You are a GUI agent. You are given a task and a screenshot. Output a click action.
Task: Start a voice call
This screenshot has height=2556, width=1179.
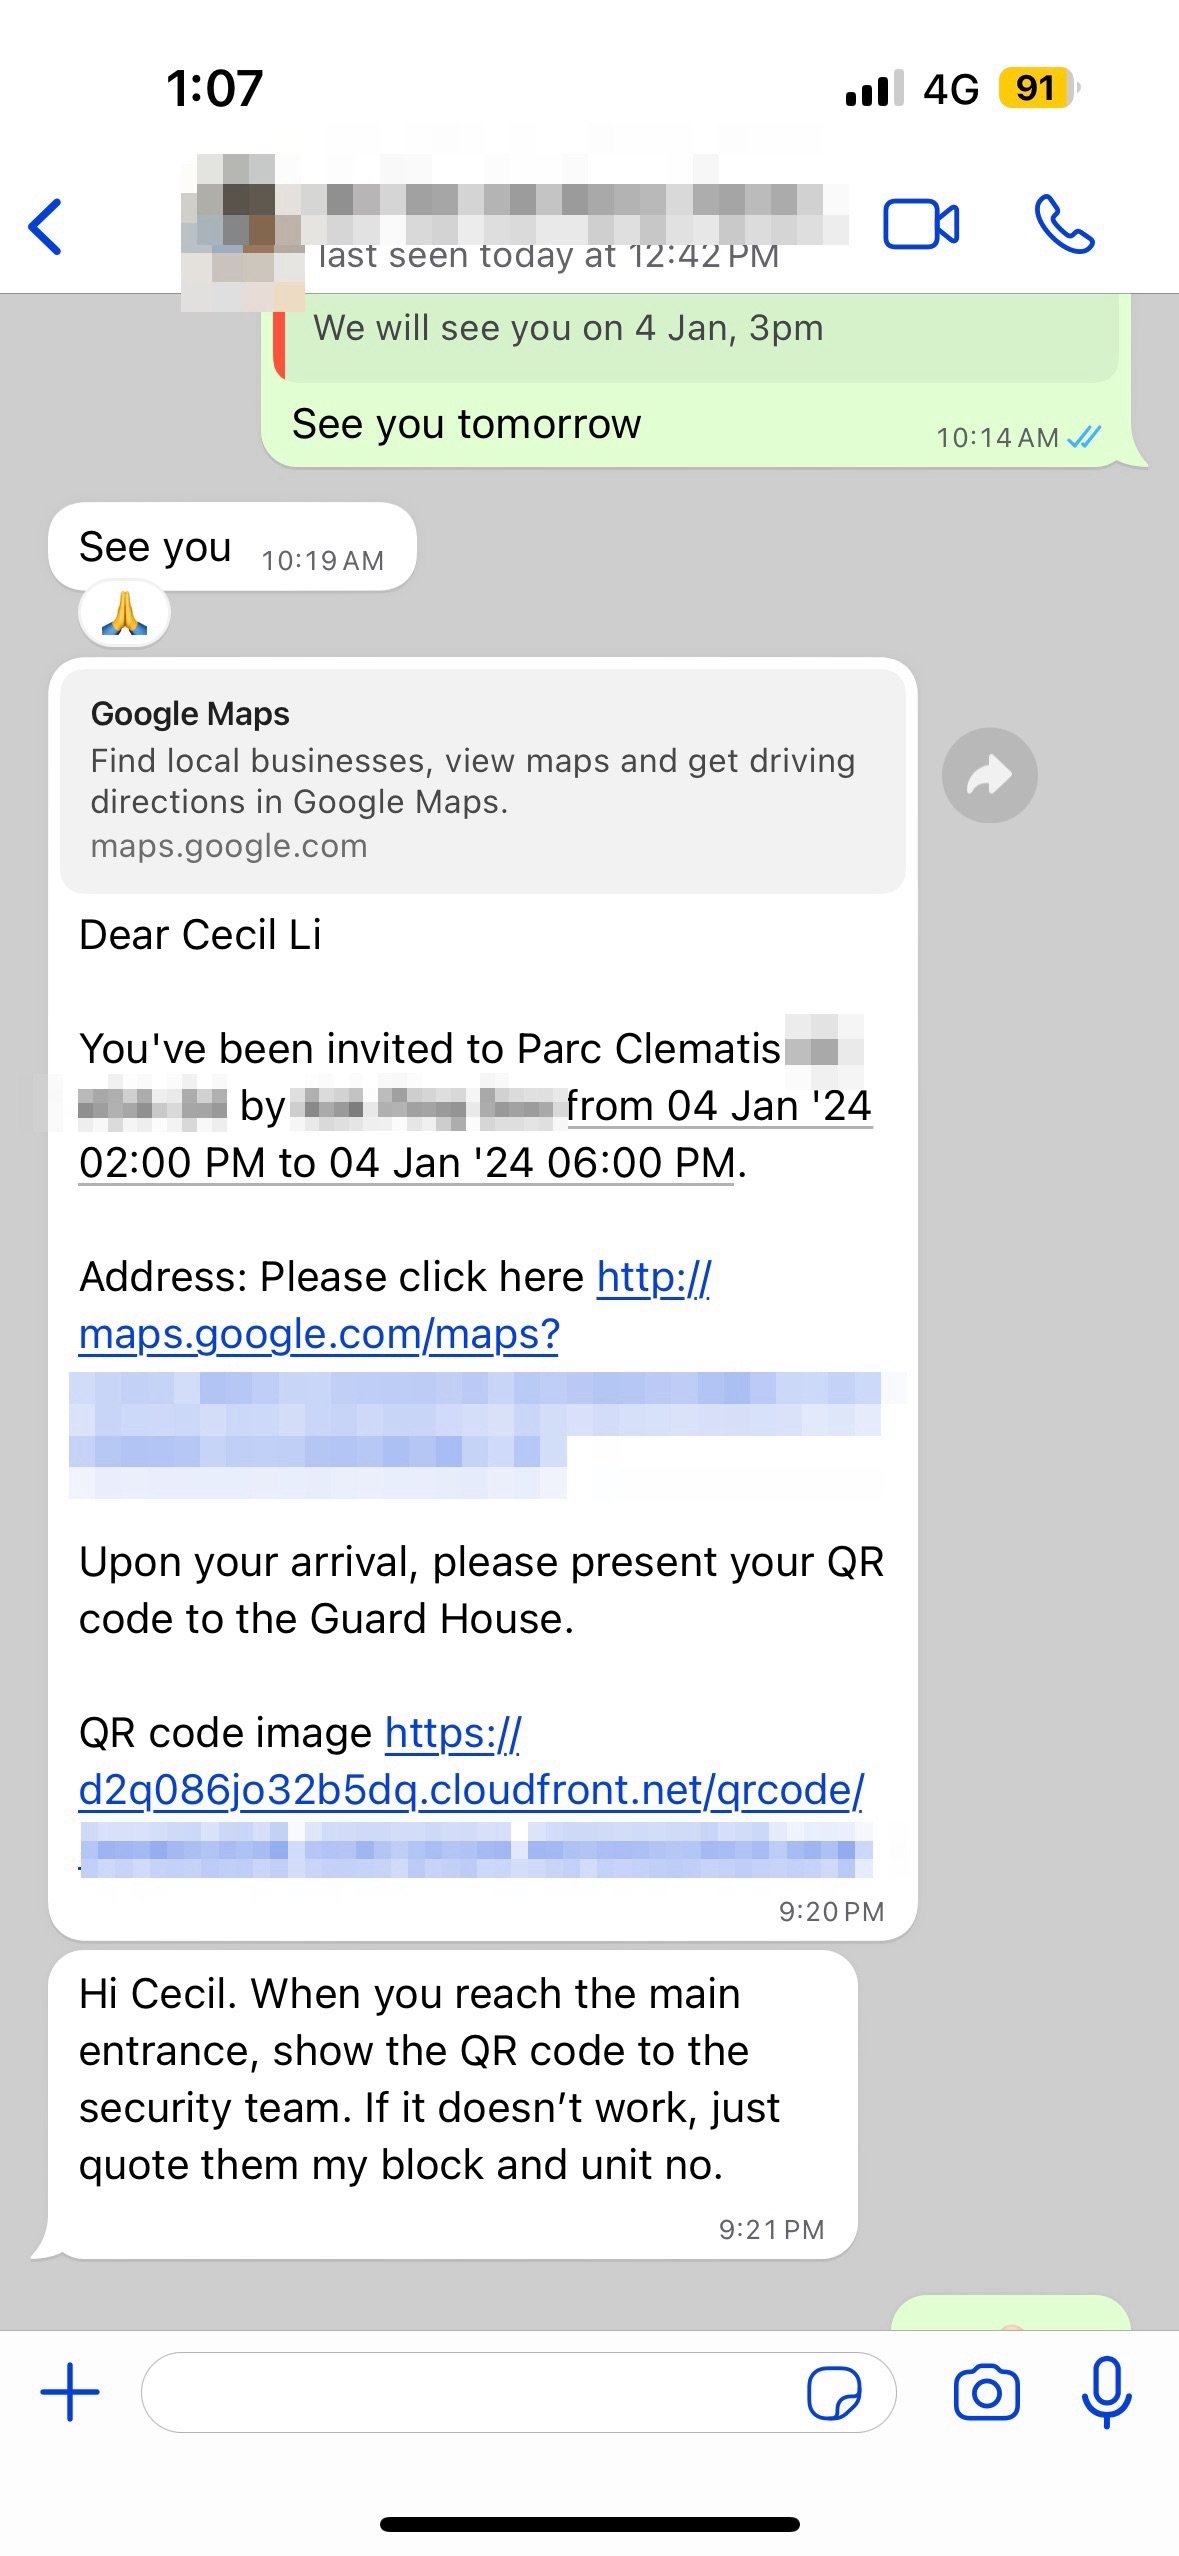[1064, 224]
